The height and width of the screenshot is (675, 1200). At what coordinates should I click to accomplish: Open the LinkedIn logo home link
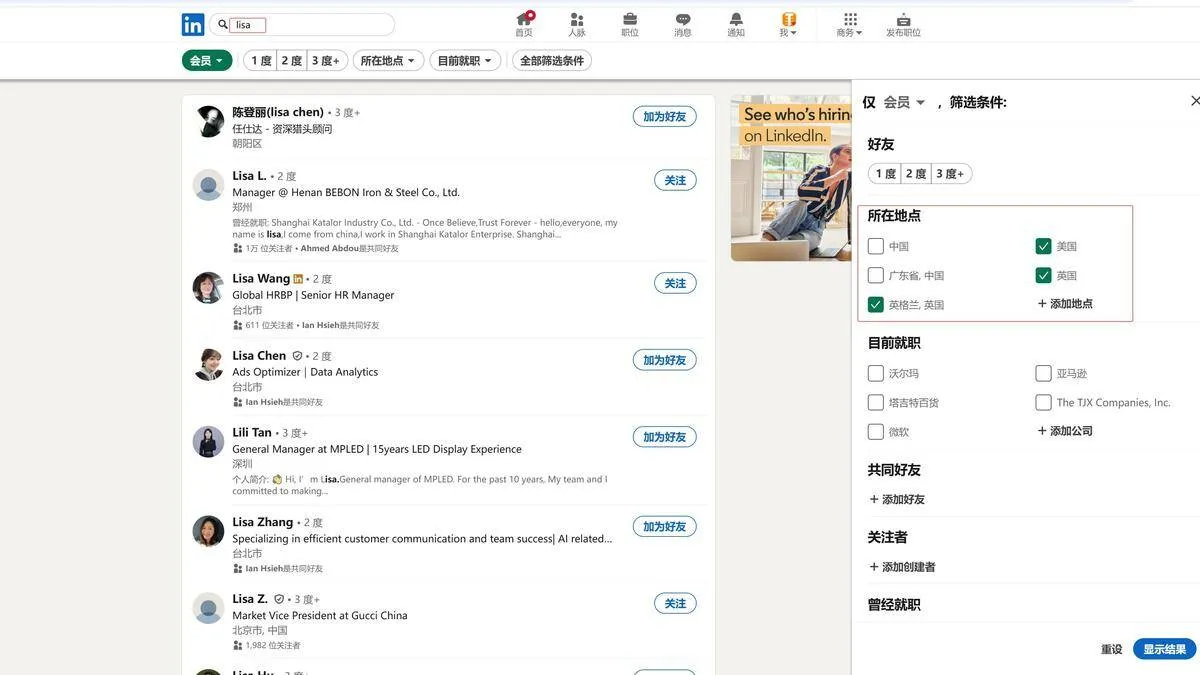tap(193, 25)
